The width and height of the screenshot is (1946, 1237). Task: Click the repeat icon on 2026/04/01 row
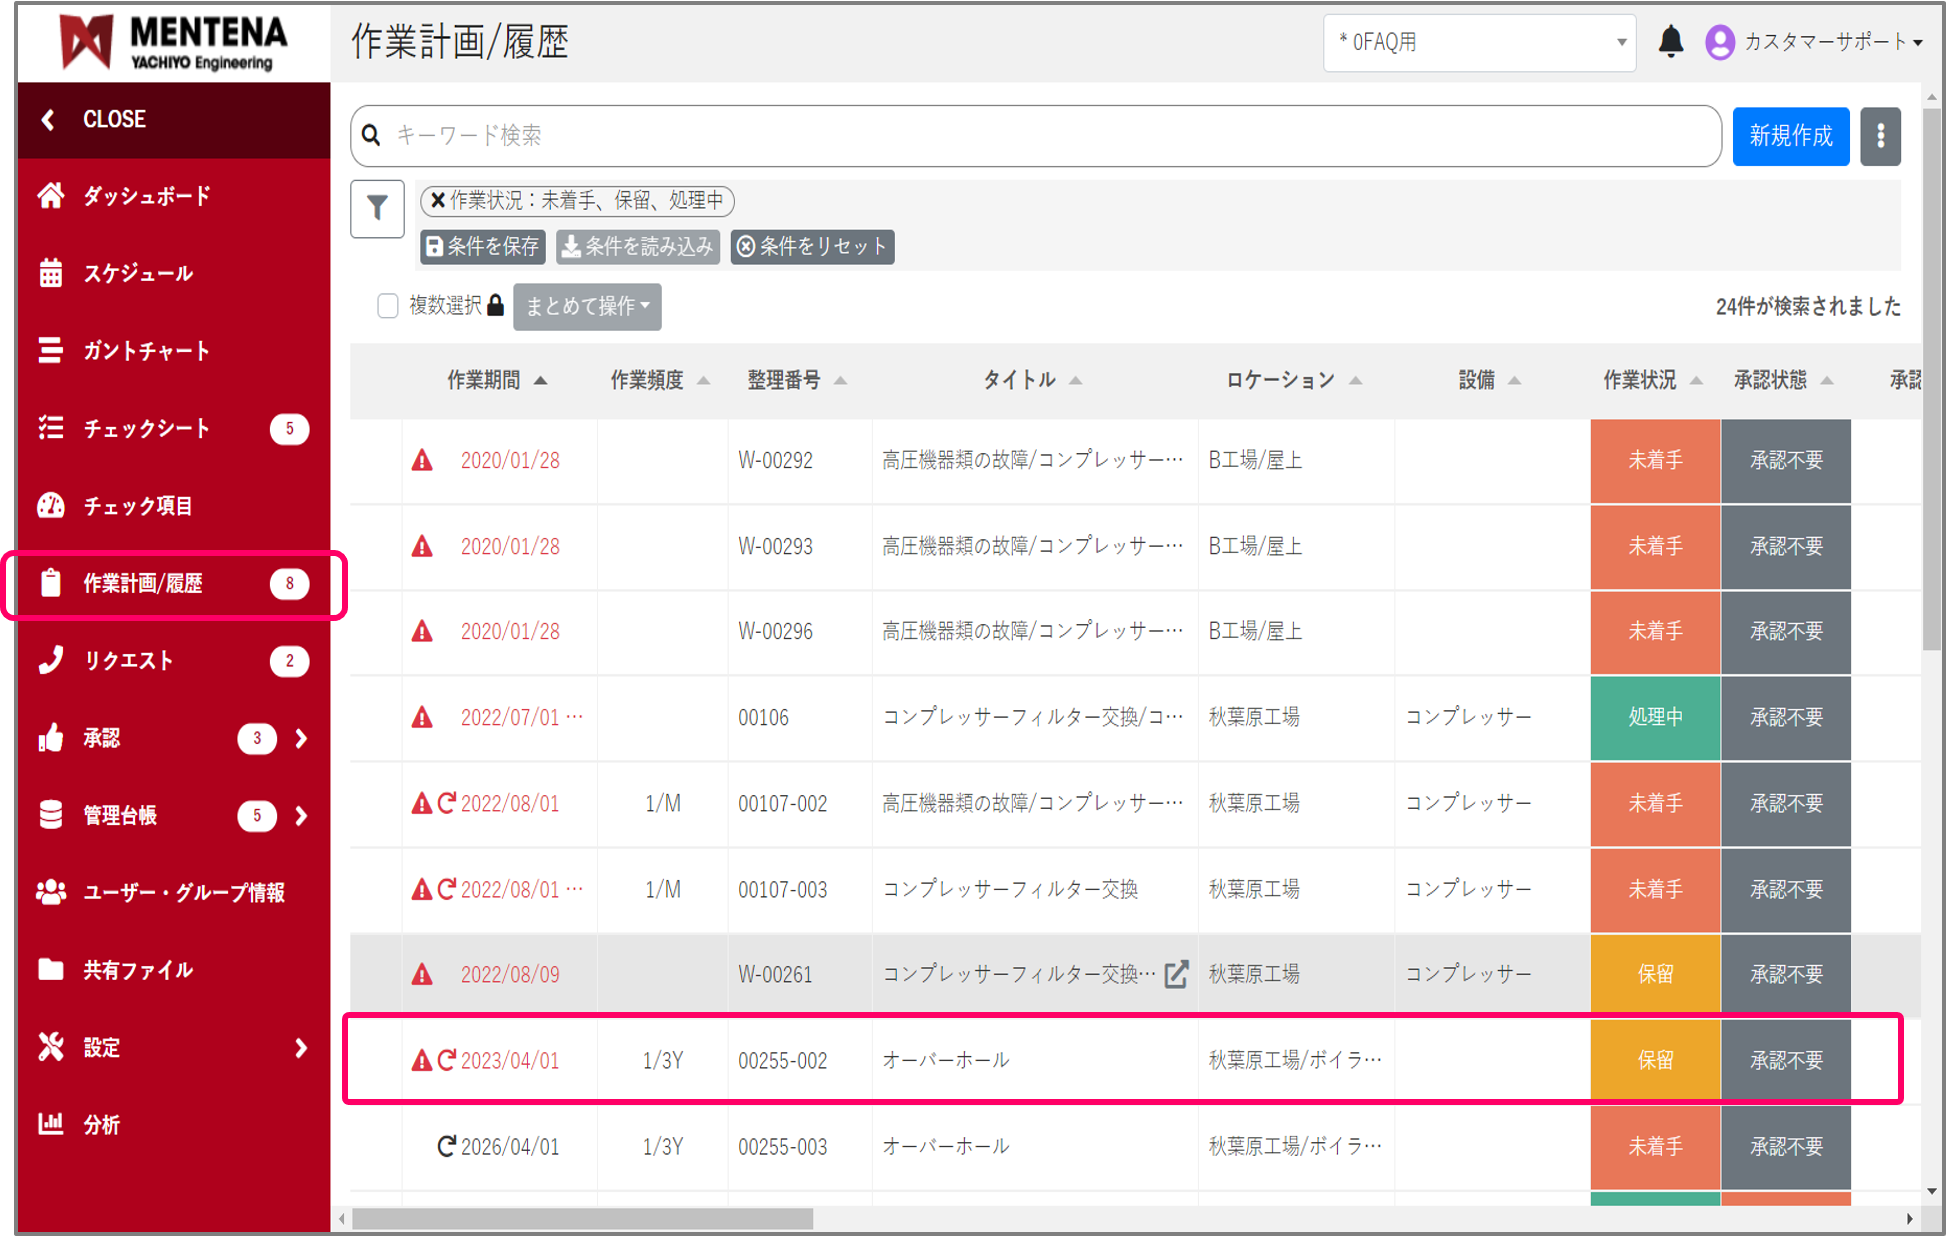447,1146
